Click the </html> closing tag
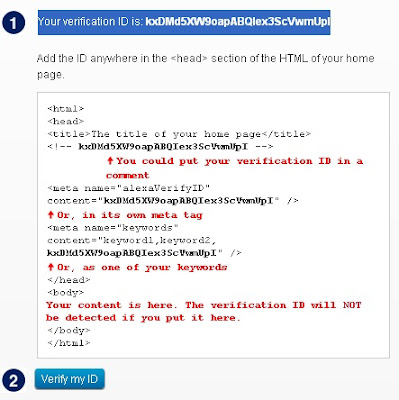This screenshot has height=400, width=399. coord(69,343)
